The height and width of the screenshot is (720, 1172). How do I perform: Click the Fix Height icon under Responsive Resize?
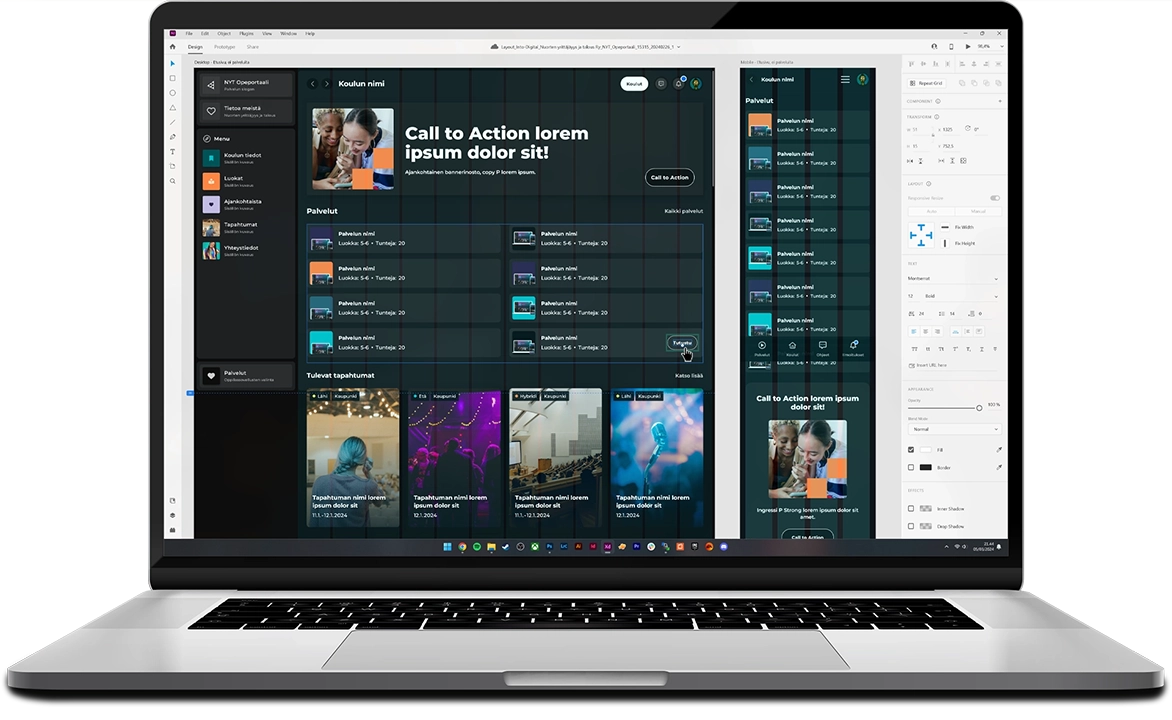pyautogui.click(x=944, y=243)
